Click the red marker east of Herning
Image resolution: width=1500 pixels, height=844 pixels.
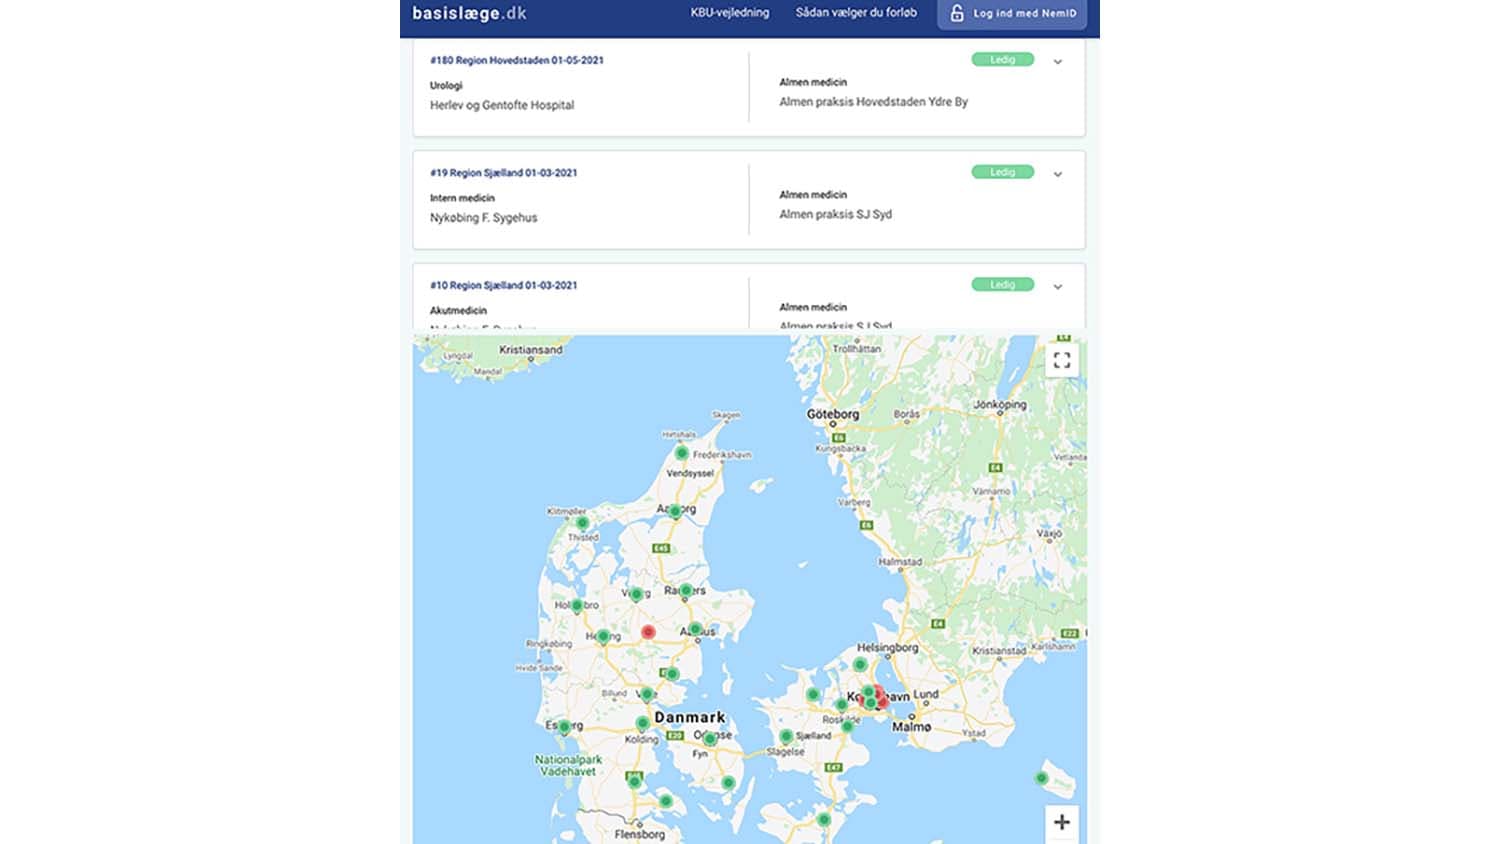648,632
